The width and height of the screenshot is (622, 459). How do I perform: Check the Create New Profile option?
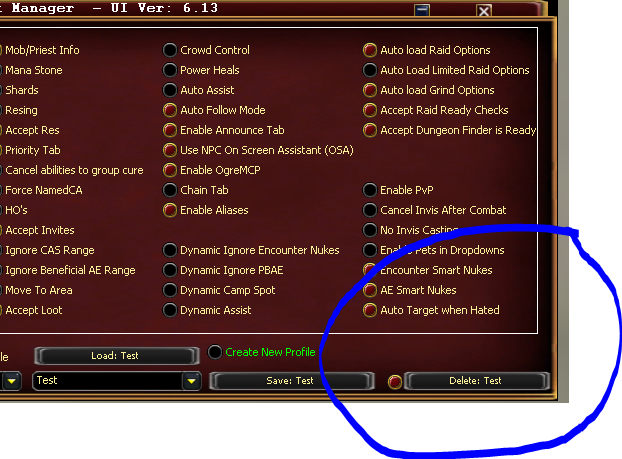215,352
